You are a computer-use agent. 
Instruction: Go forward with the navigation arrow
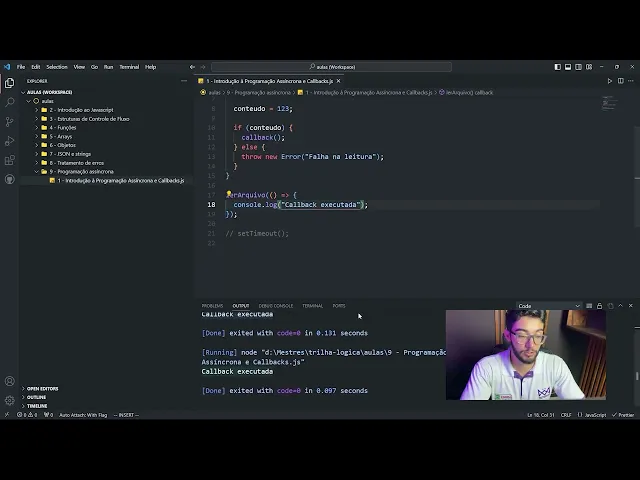pos(203,67)
